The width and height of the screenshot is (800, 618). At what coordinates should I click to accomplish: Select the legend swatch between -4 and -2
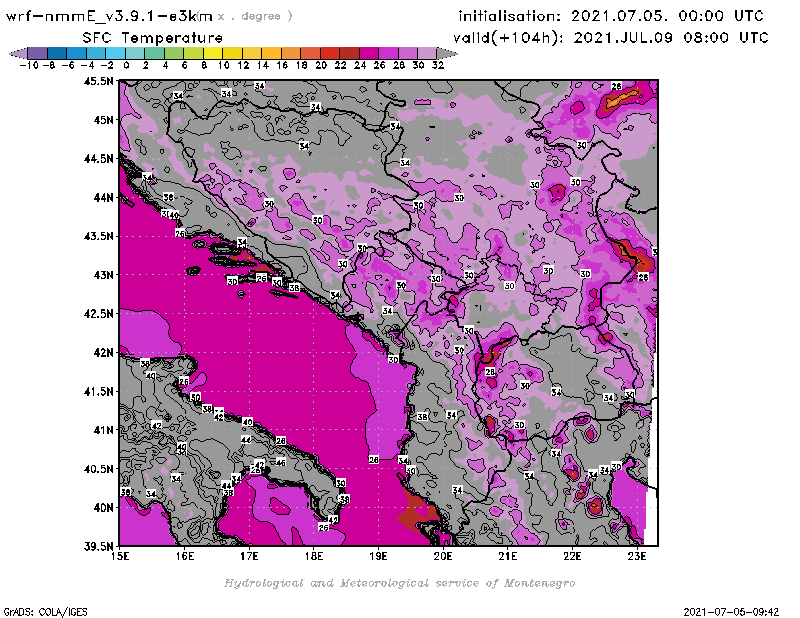pos(96,53)
